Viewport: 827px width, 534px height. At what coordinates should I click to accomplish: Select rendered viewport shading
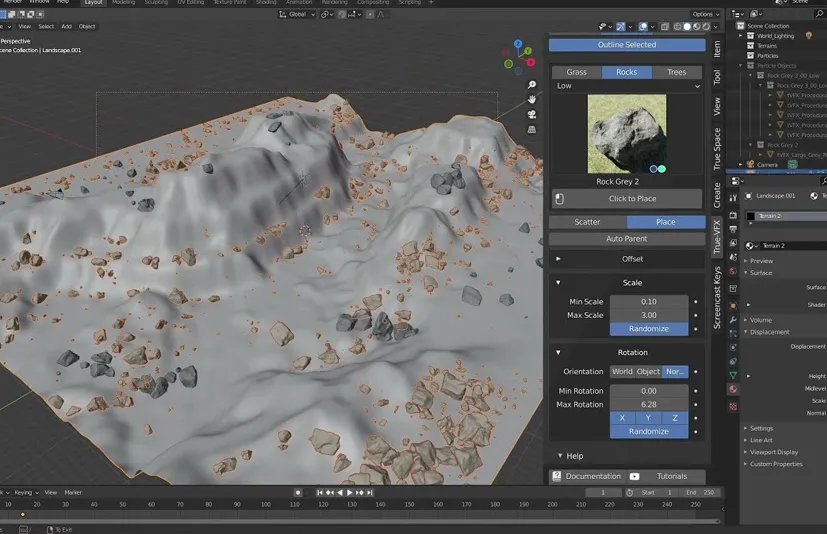point(706,26)
